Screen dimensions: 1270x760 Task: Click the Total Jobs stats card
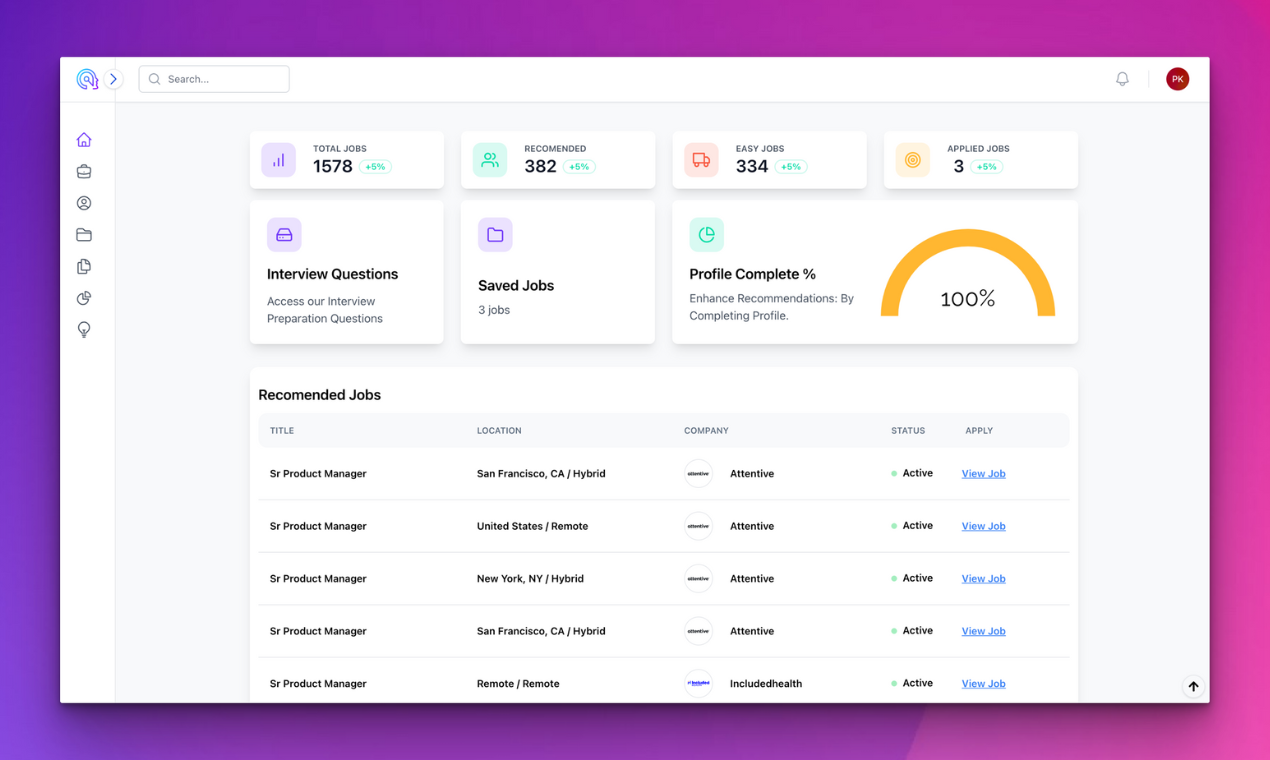(347, 160)
